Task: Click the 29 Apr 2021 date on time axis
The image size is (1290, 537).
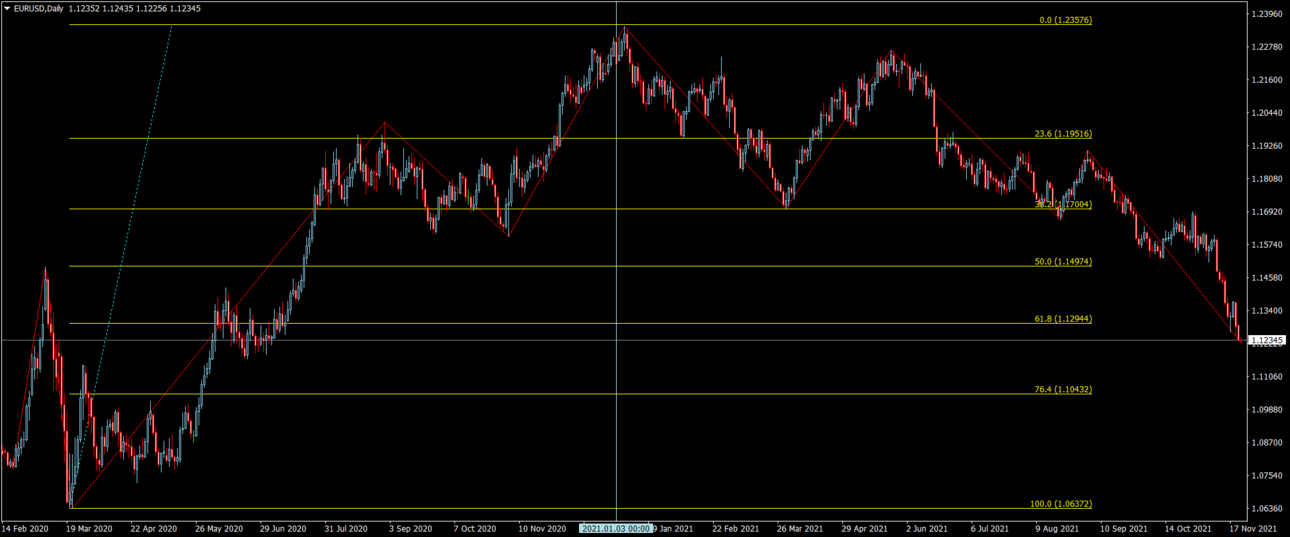Action: tap(863, 528)
